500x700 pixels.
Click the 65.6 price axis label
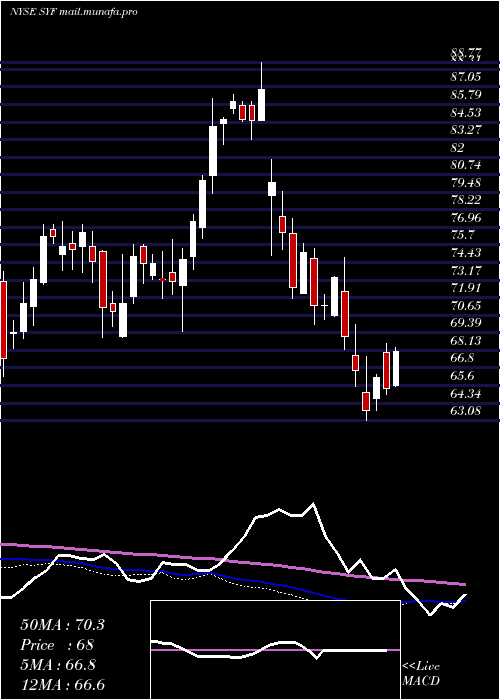point(462,376)
